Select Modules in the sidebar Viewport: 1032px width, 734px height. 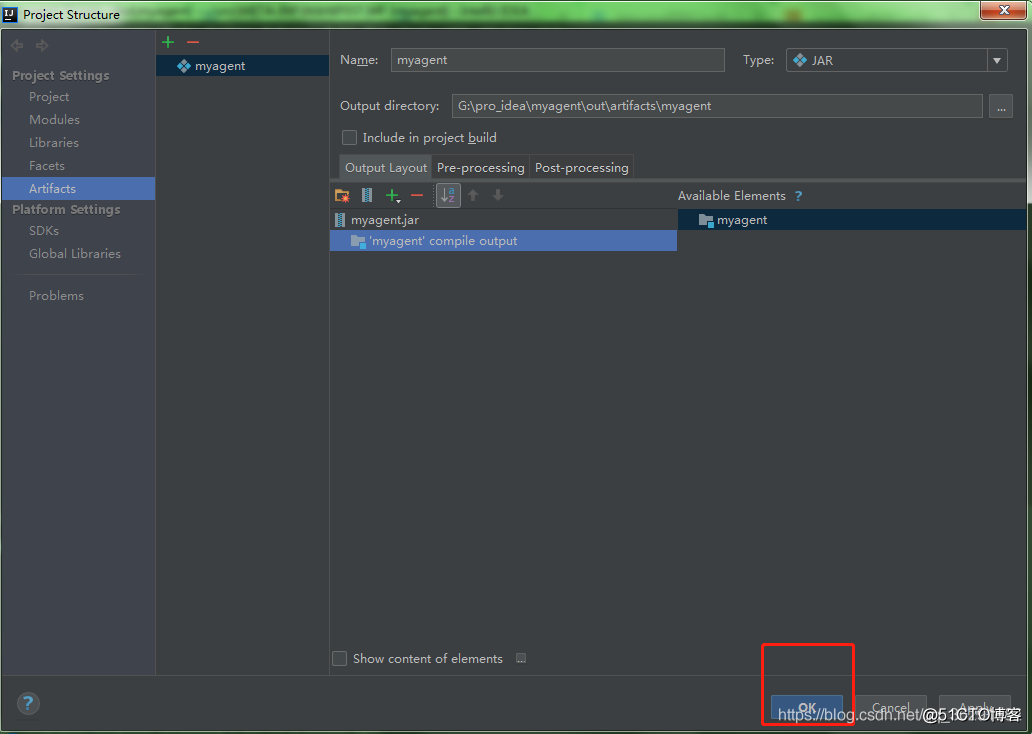(54, 120)
